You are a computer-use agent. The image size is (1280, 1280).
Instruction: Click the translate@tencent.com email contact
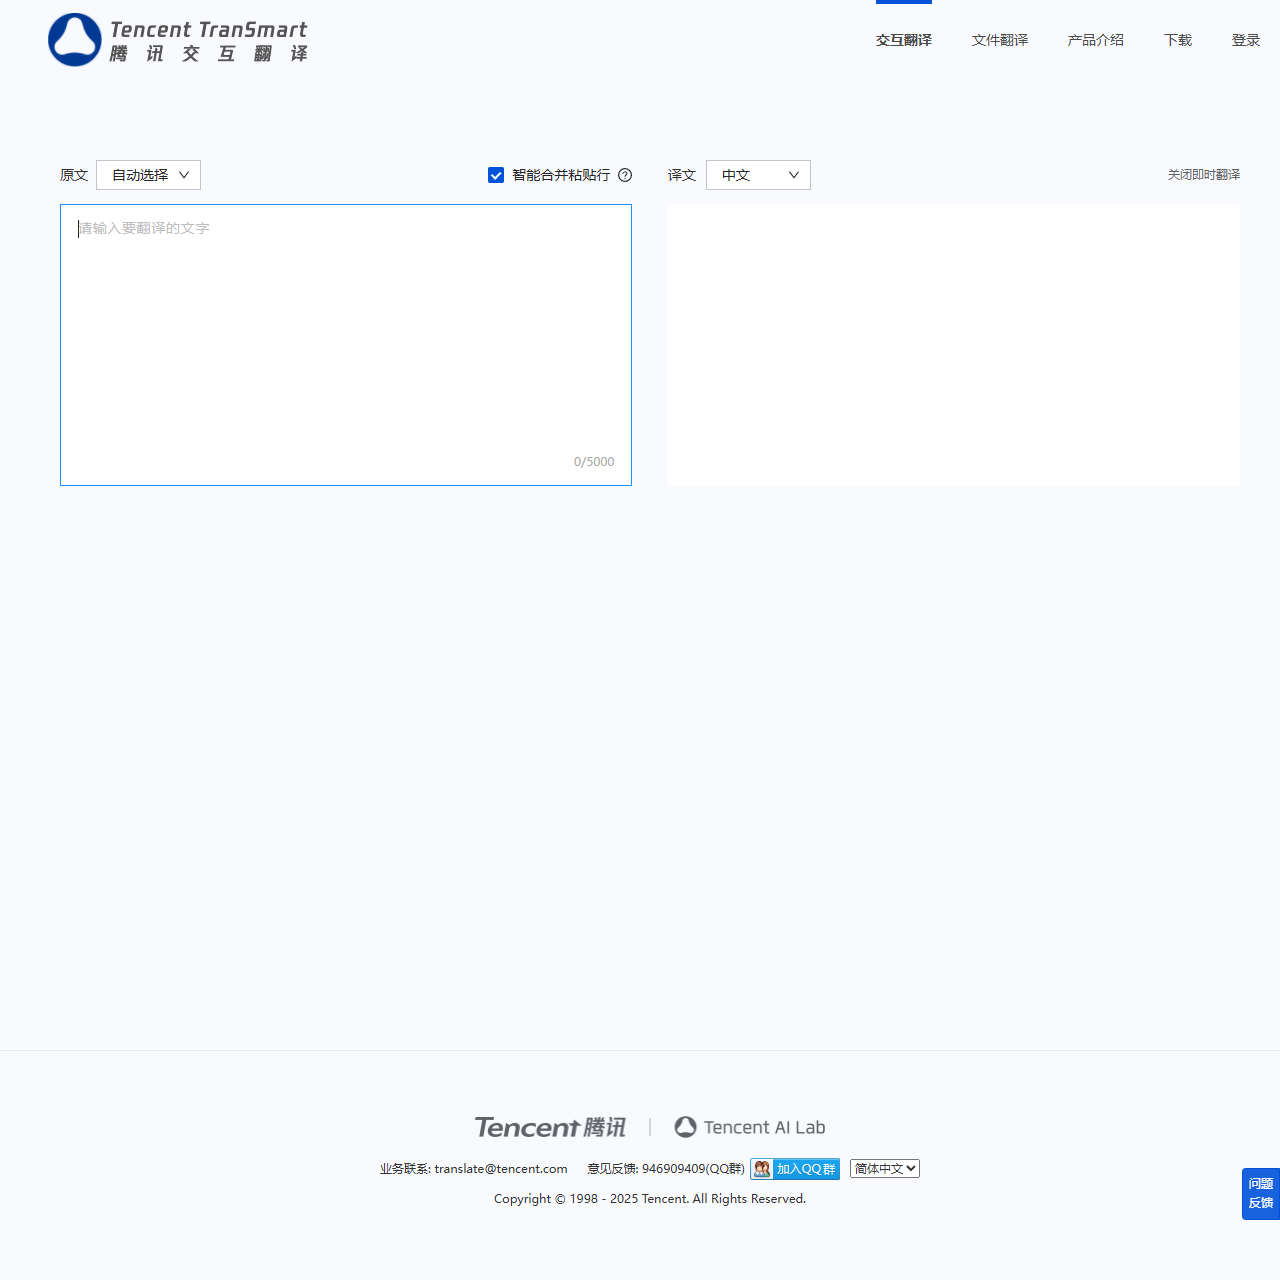(x=500, y=1169)
